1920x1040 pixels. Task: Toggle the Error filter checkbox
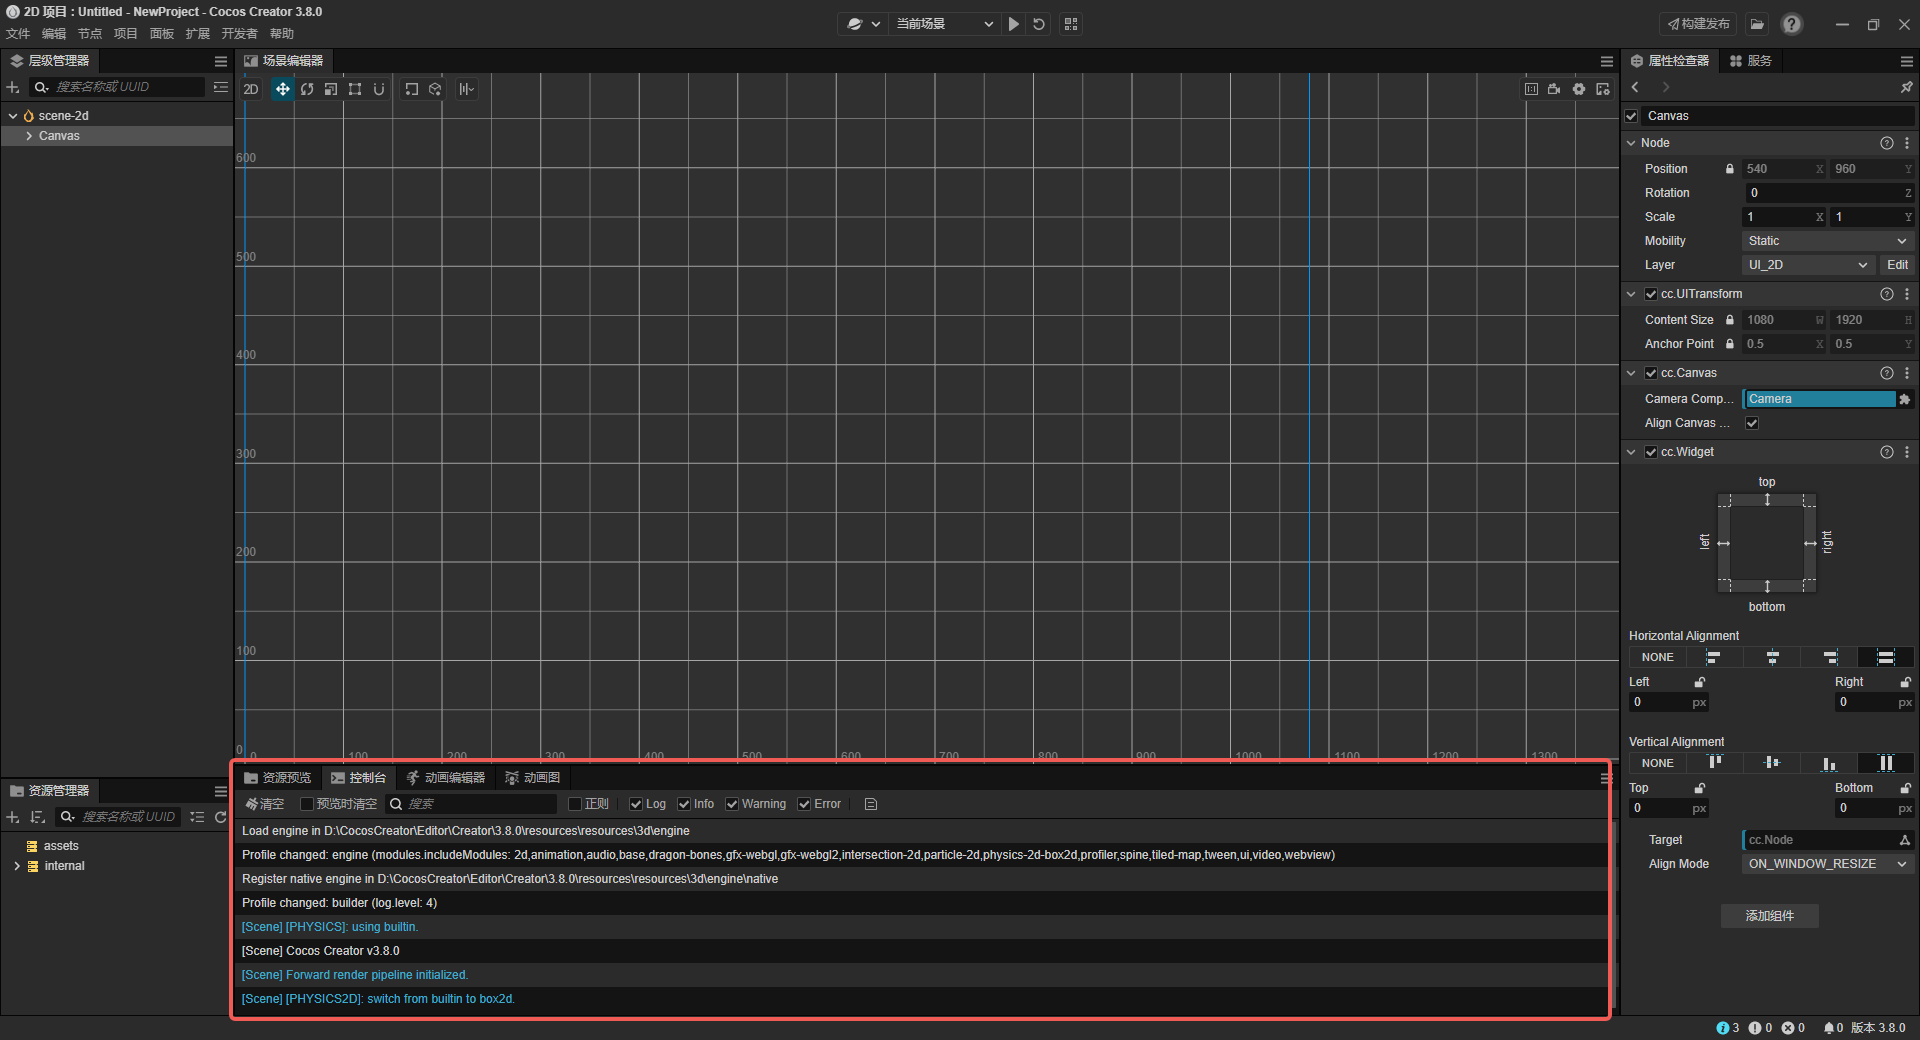click(804, 804)
